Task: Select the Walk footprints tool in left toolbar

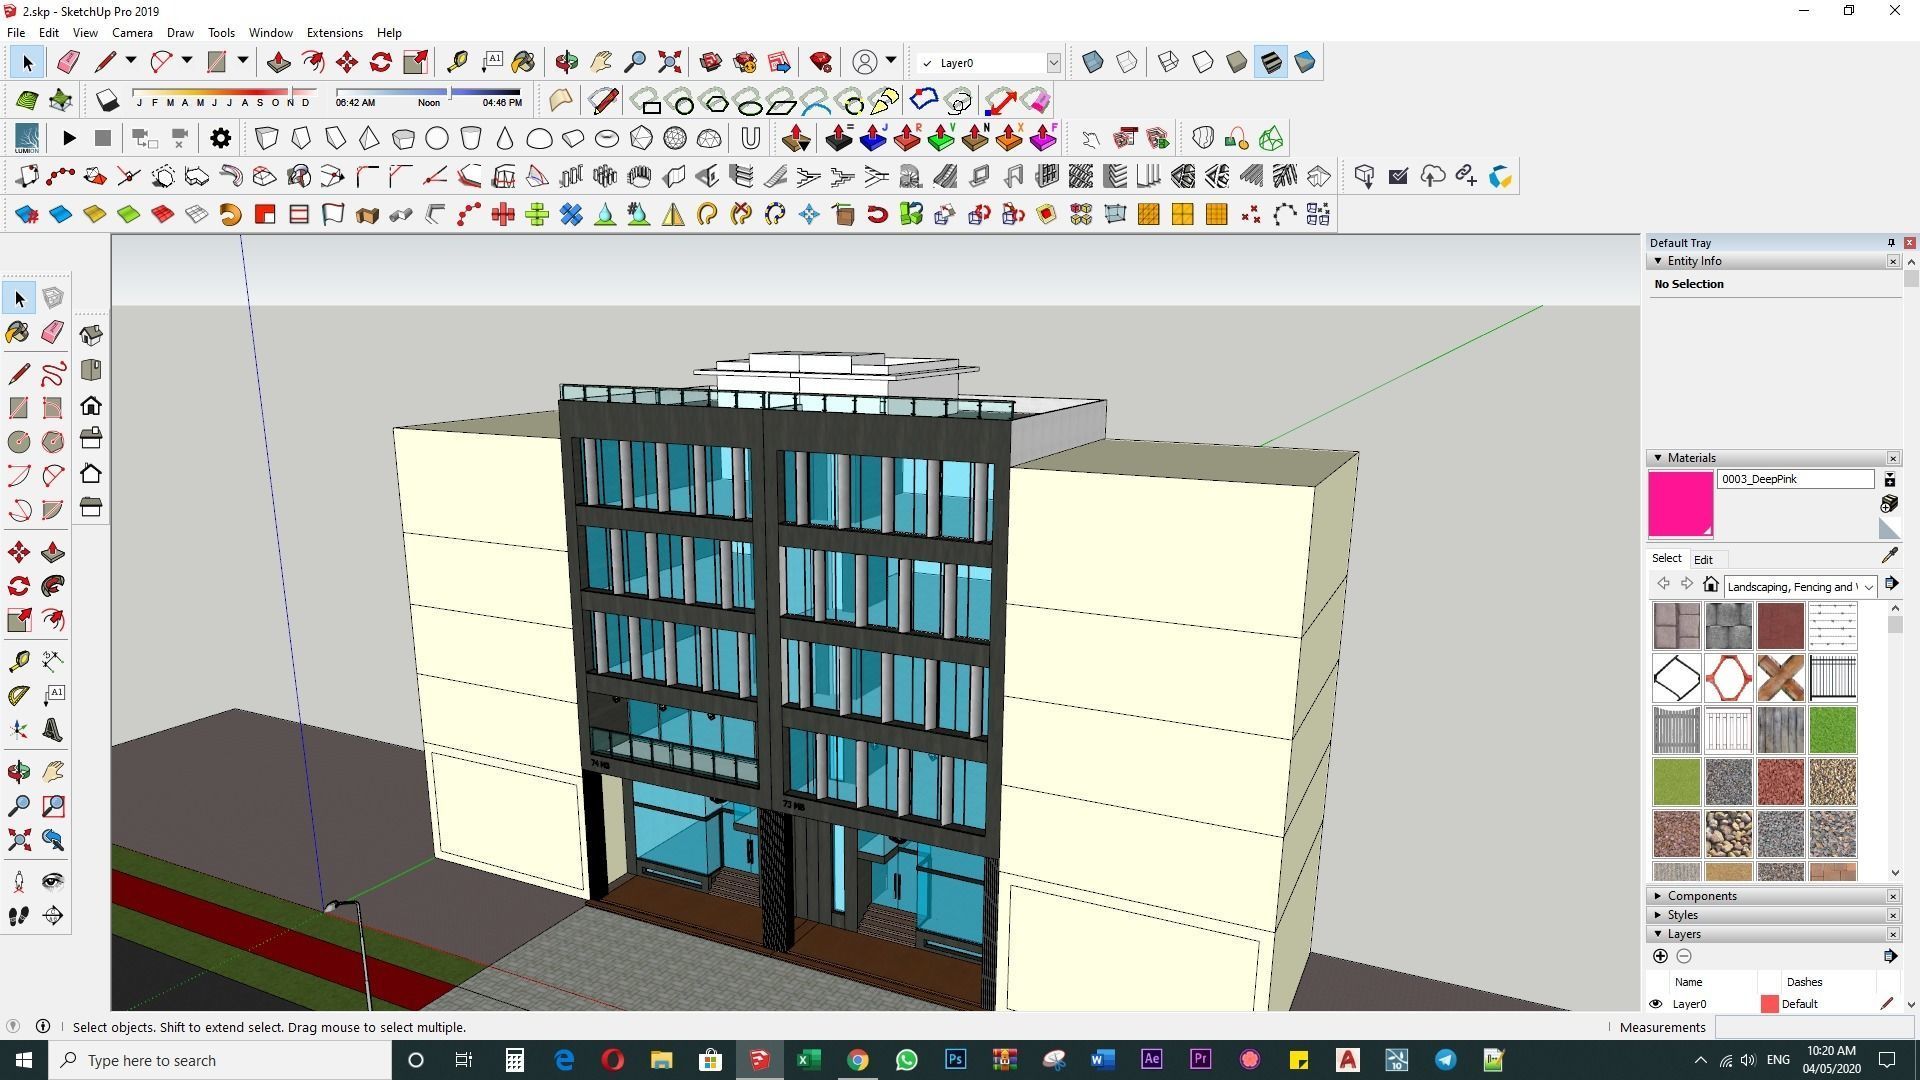Action: tap(19, 916)
